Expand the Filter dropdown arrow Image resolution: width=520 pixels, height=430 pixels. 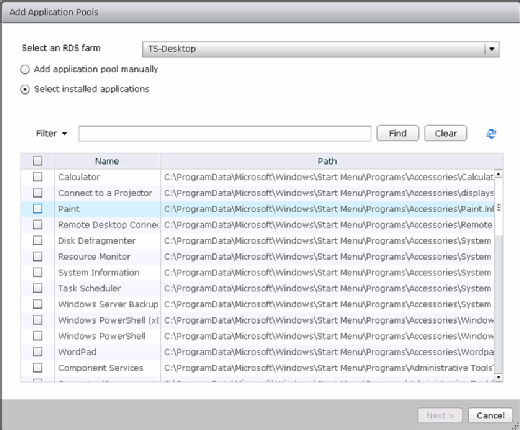pyautogui.click(x=64, y=134)
